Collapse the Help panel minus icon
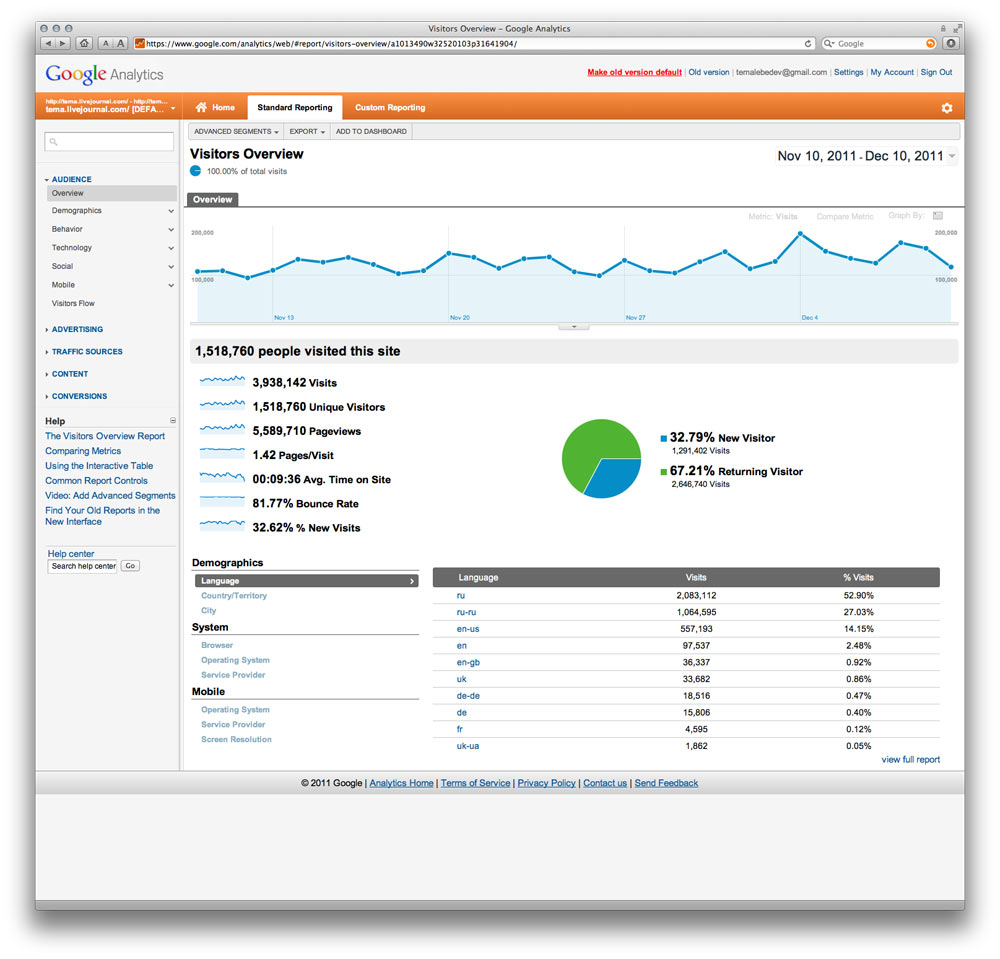 coord(173,421)
